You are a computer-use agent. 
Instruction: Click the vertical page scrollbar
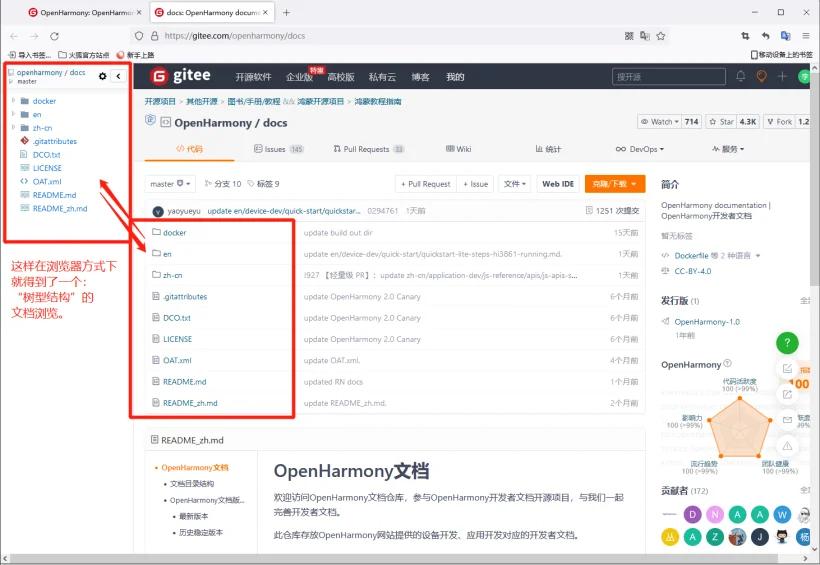(815, 178)
